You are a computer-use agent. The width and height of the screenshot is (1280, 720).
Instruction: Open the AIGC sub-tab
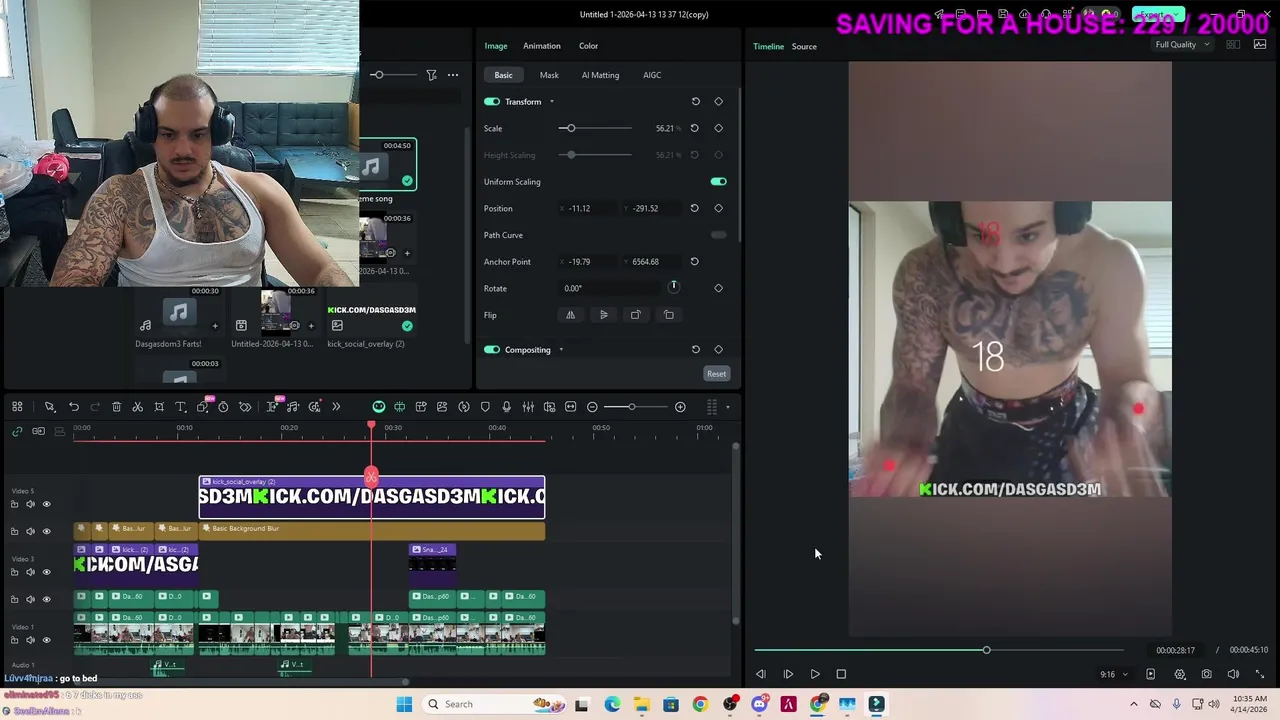(x=652, y=75)
